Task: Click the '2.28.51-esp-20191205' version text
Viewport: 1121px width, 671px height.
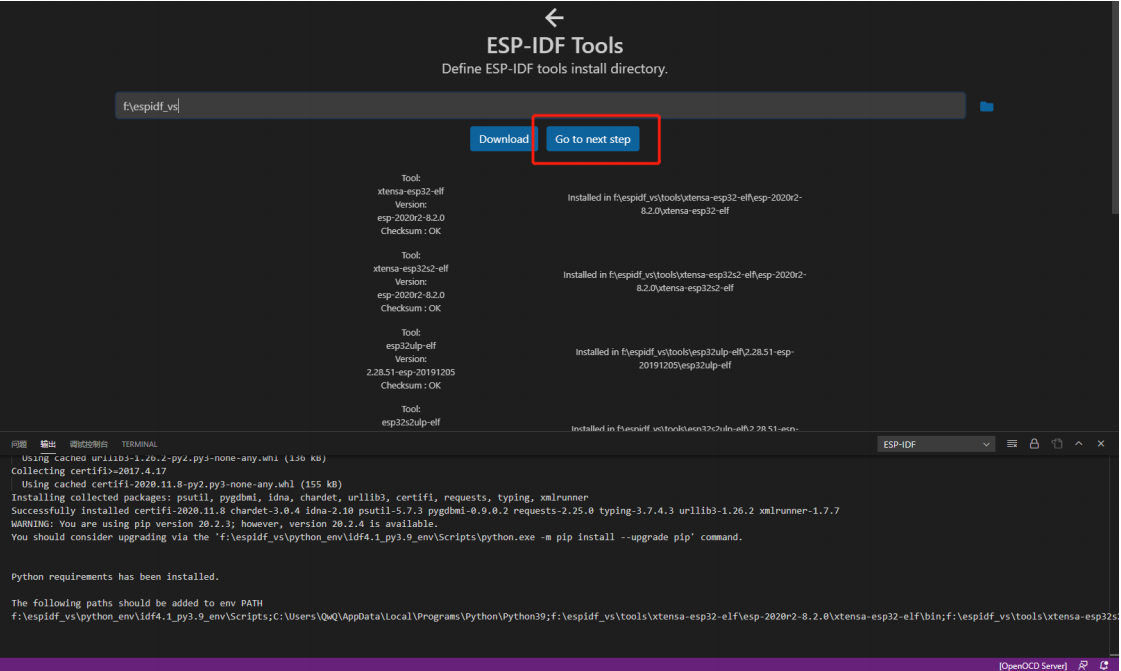Action: 410,372
